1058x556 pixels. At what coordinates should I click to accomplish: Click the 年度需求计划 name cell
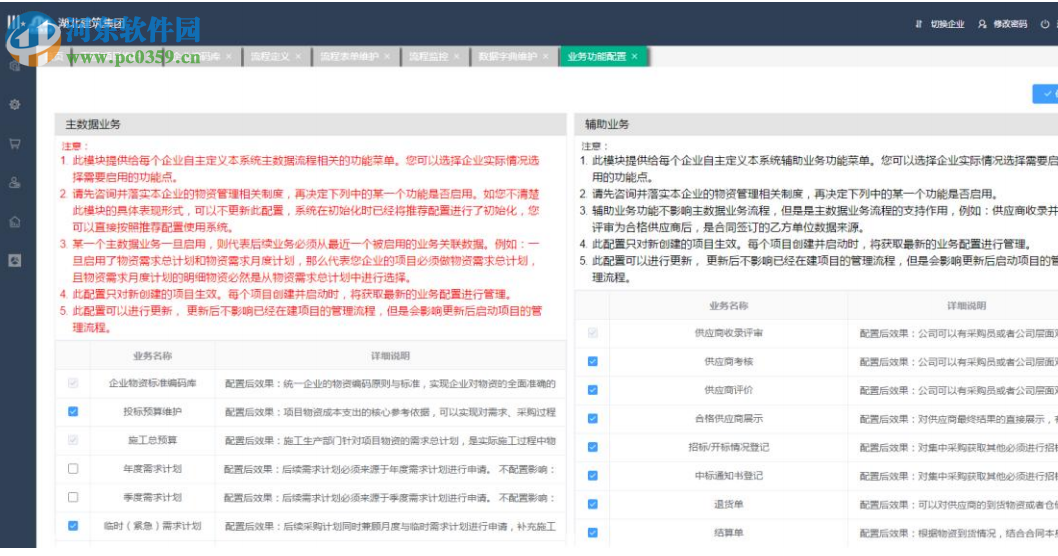(x=152, y=469)
